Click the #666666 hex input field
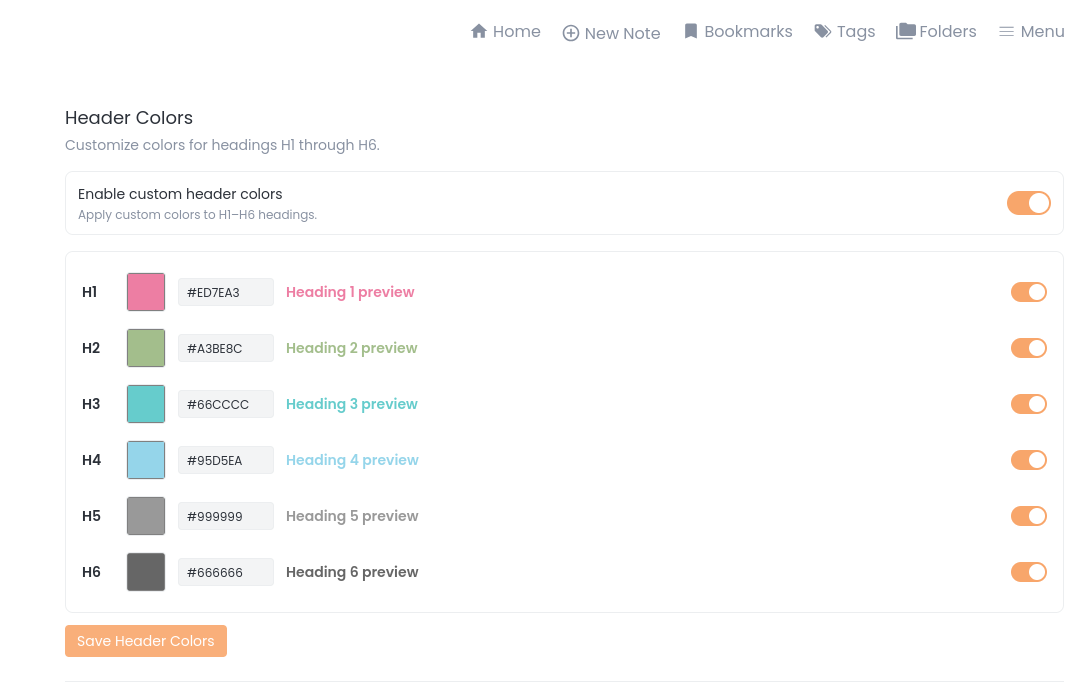 point(226,572)
